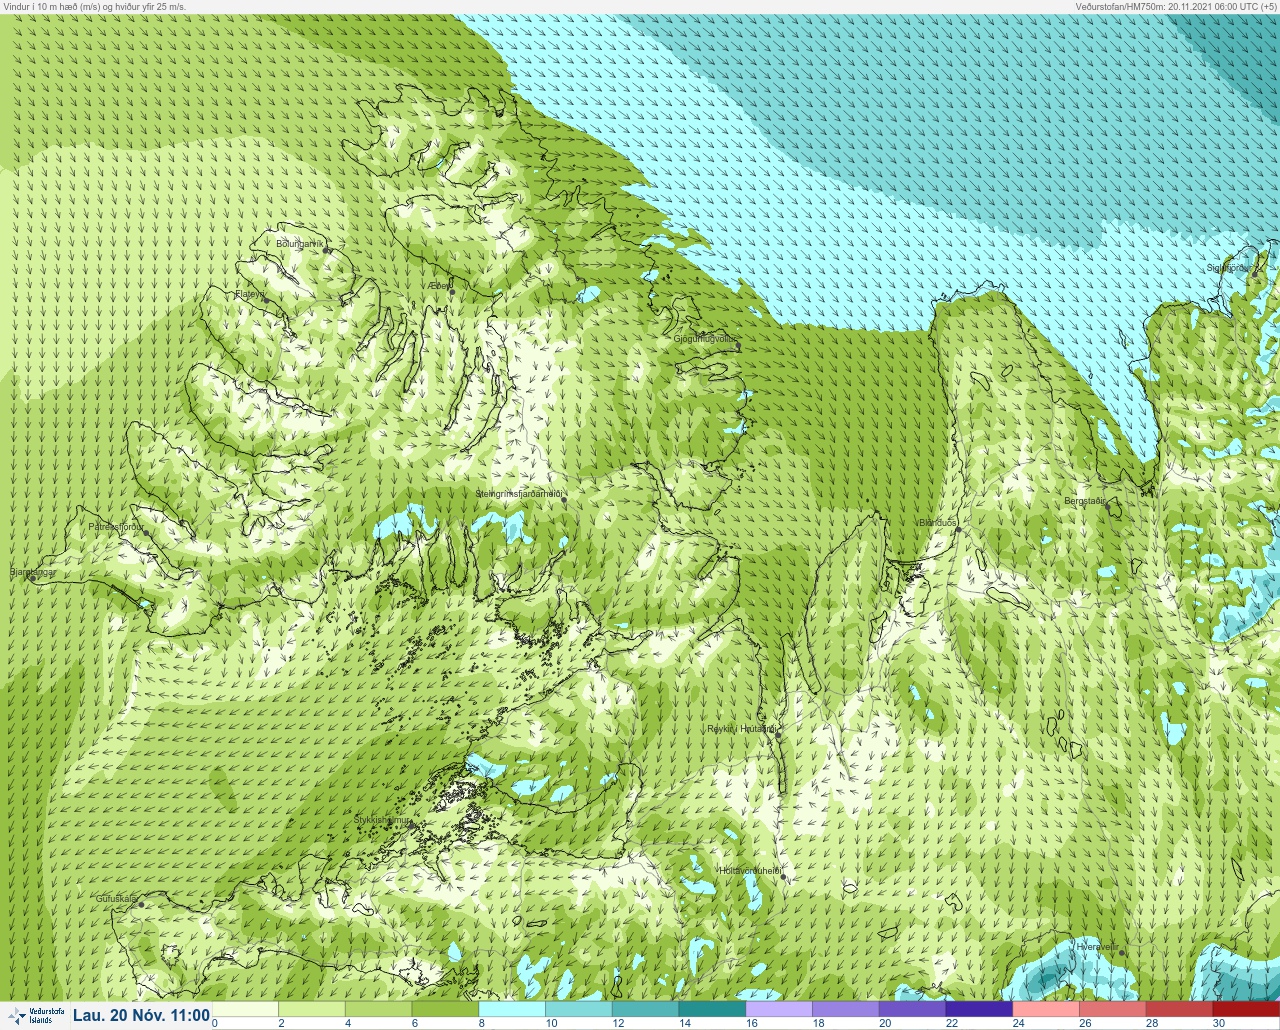Click the Blönduós station label
1280x1030 pixels.
938,523
